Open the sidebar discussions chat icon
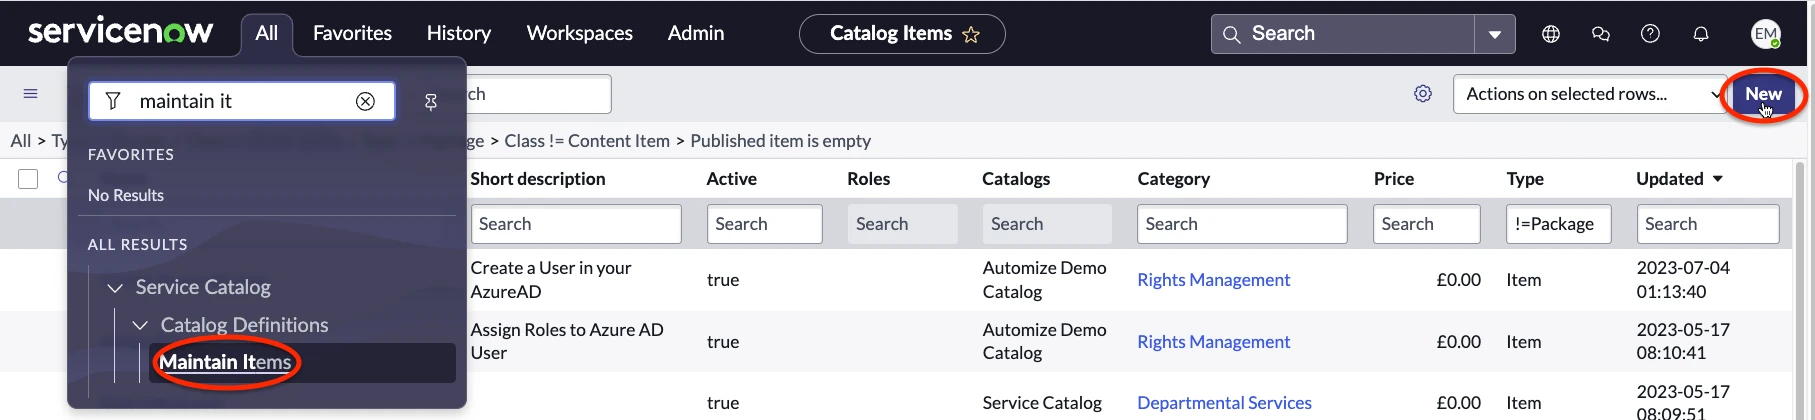 1601,34
